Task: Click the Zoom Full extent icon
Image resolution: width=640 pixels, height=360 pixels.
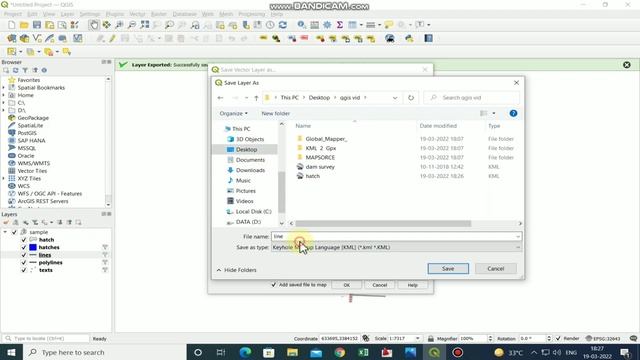Action: point(144,25)
